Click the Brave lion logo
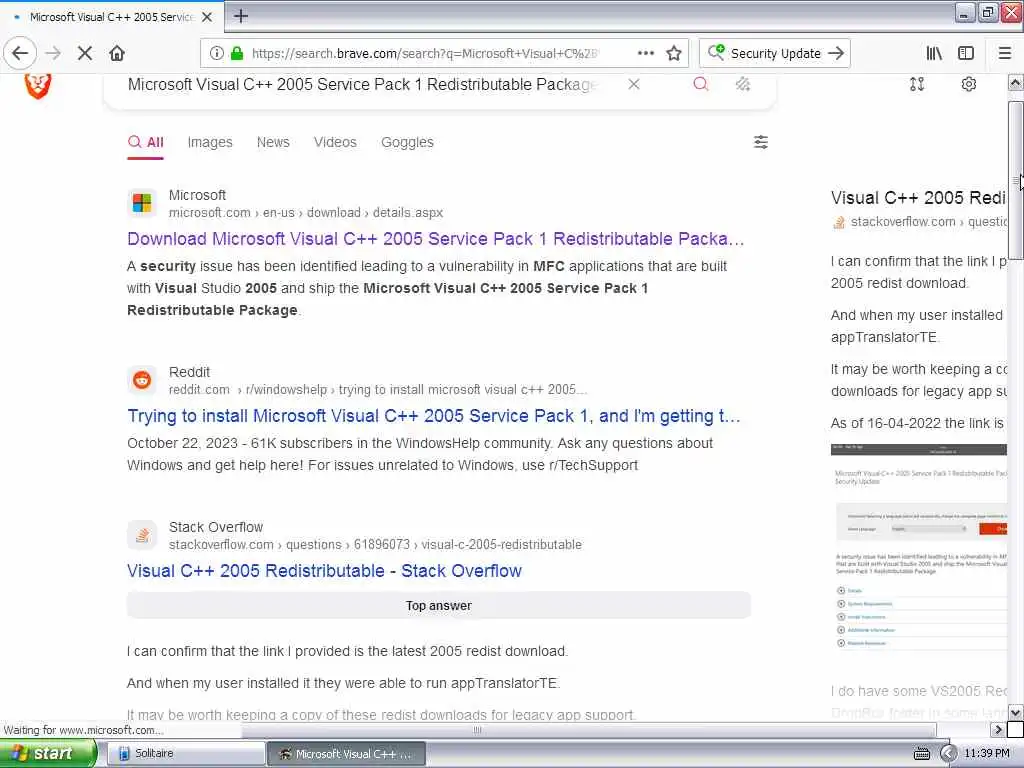The width and height of the screenshot is (1024, 768). click(x=37, y=86)
